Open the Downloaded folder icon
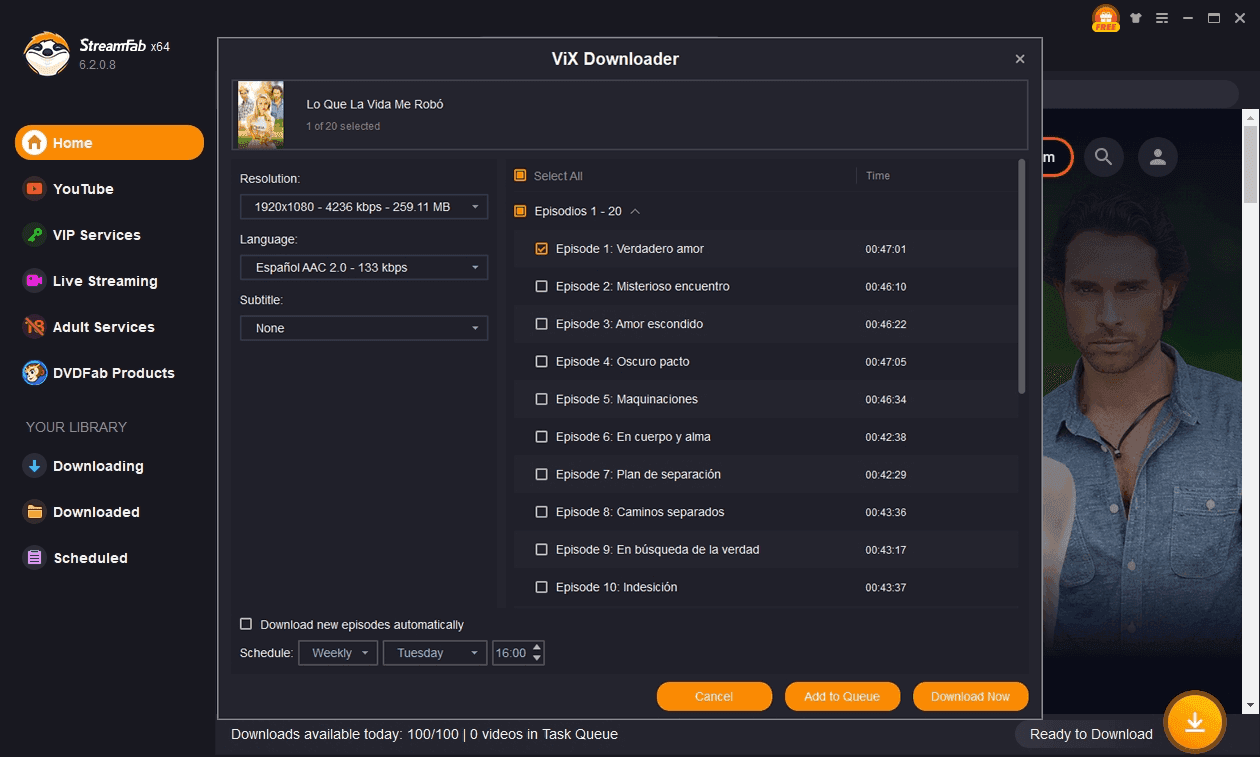The image size is (1260, 757). 35,512
